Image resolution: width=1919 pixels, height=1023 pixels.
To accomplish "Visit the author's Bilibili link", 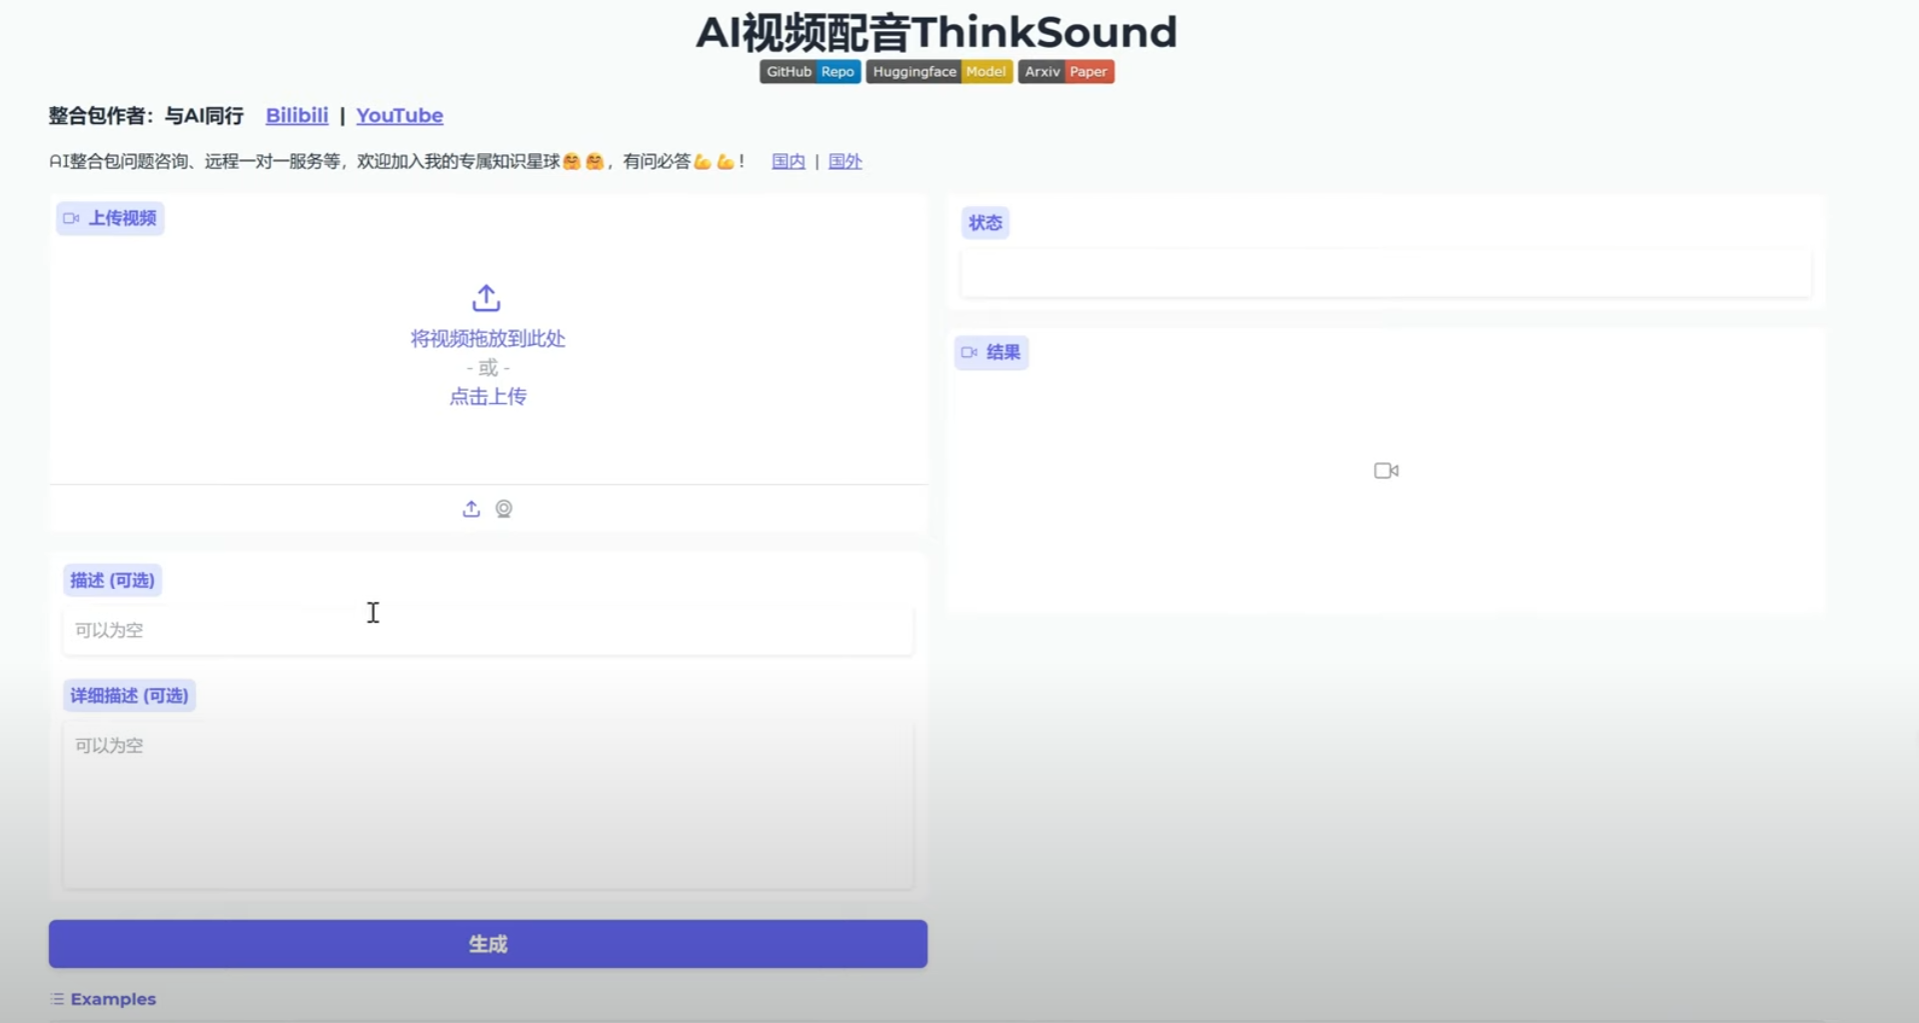I will click(x=297, y=116).
